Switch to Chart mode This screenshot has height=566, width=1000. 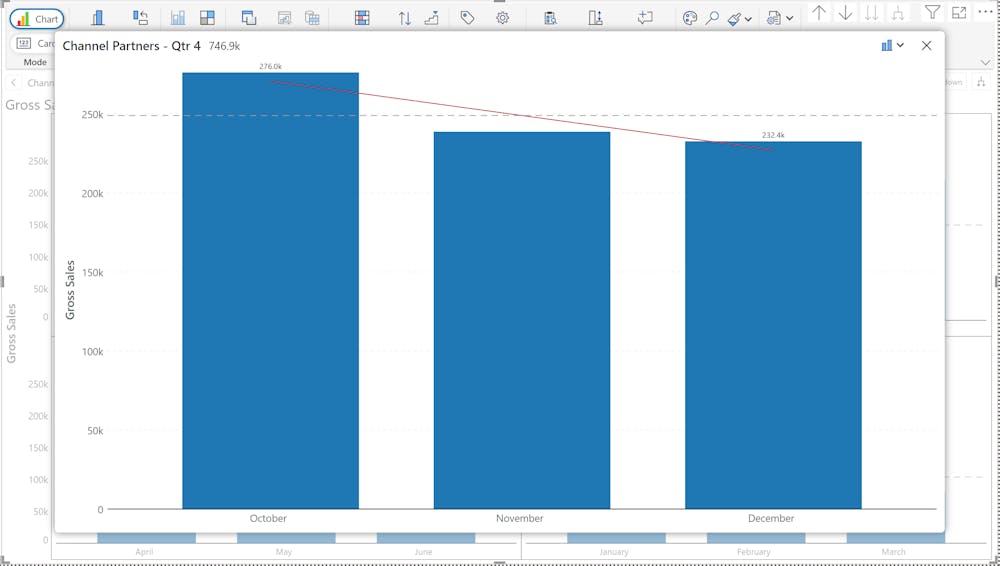pos(37,19)
